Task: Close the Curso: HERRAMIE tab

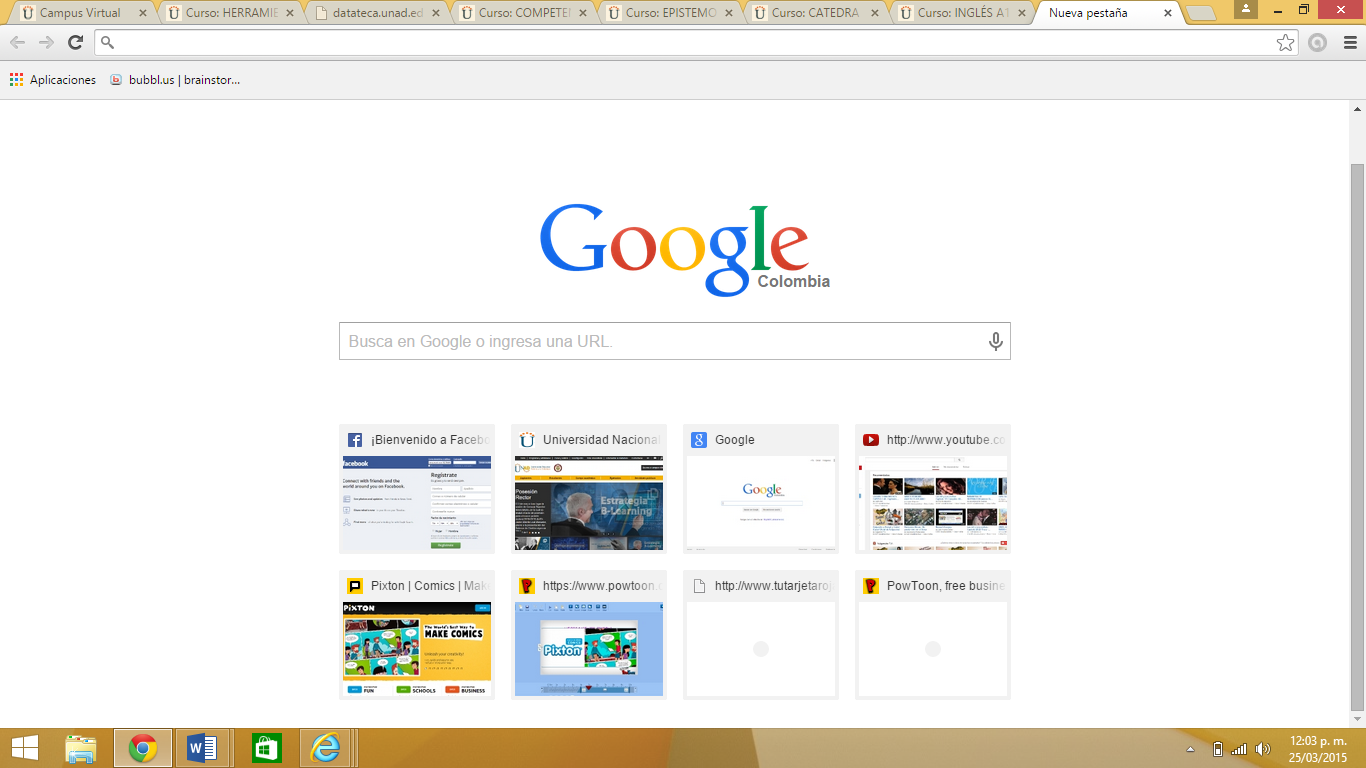Action: pos(288,13)
